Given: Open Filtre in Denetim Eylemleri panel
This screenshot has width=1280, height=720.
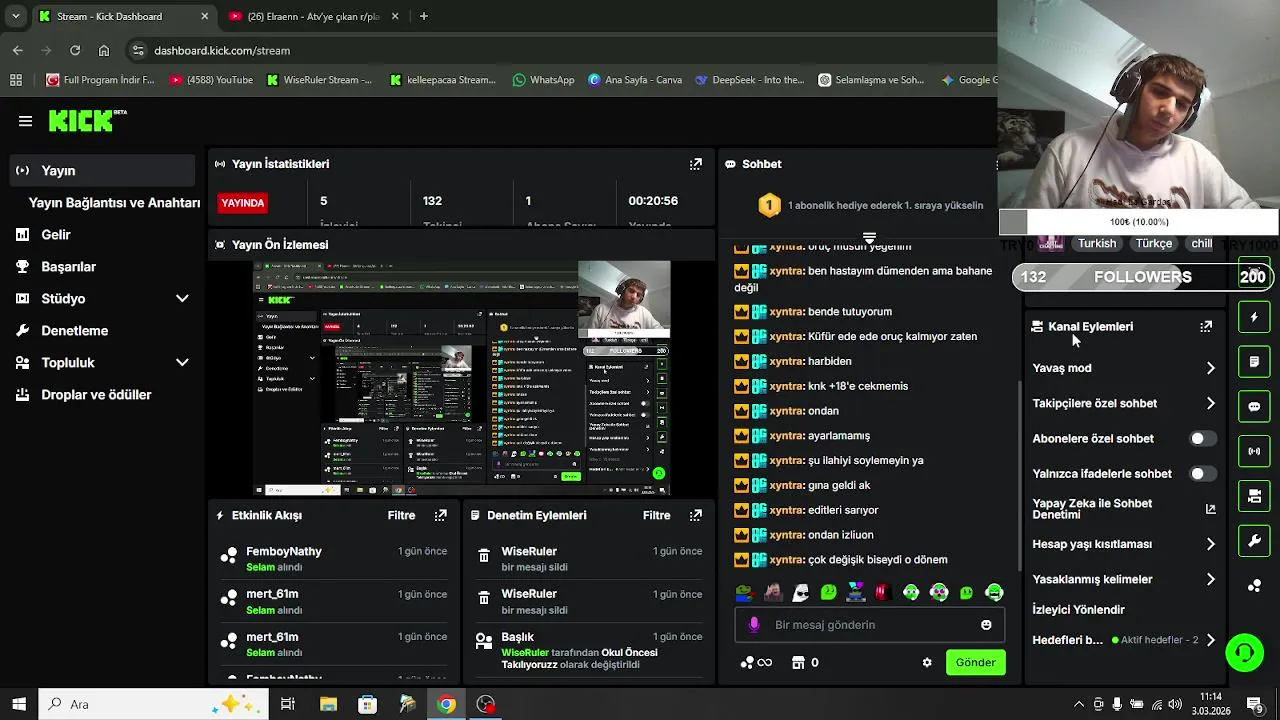Looking at the screenshot, I should click(x=656, y=515).
